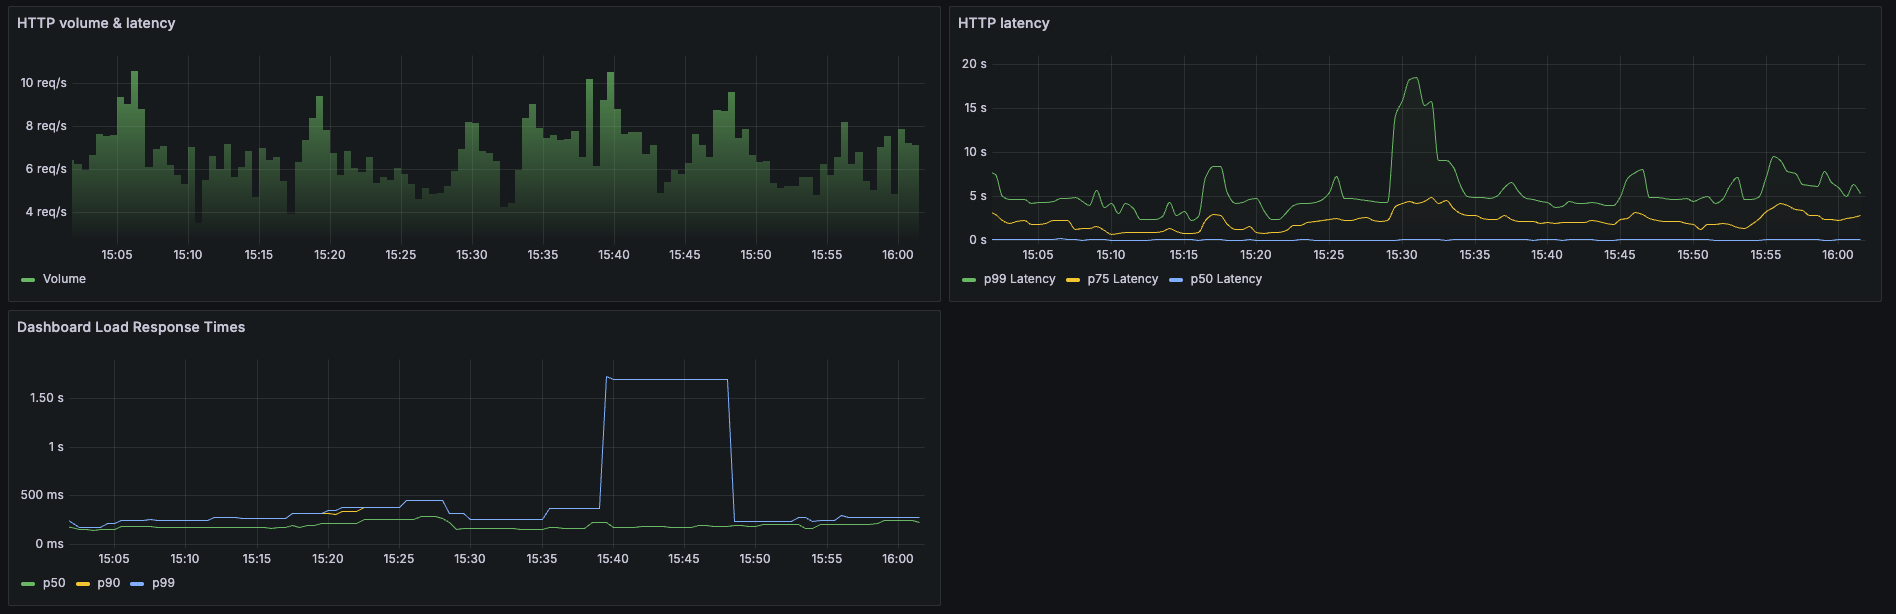Click the green p50 swatch in Dashboard Load legend
The height and width of the screenshot is (614, 1896).
pyautogui.click(x=28, y=584)
